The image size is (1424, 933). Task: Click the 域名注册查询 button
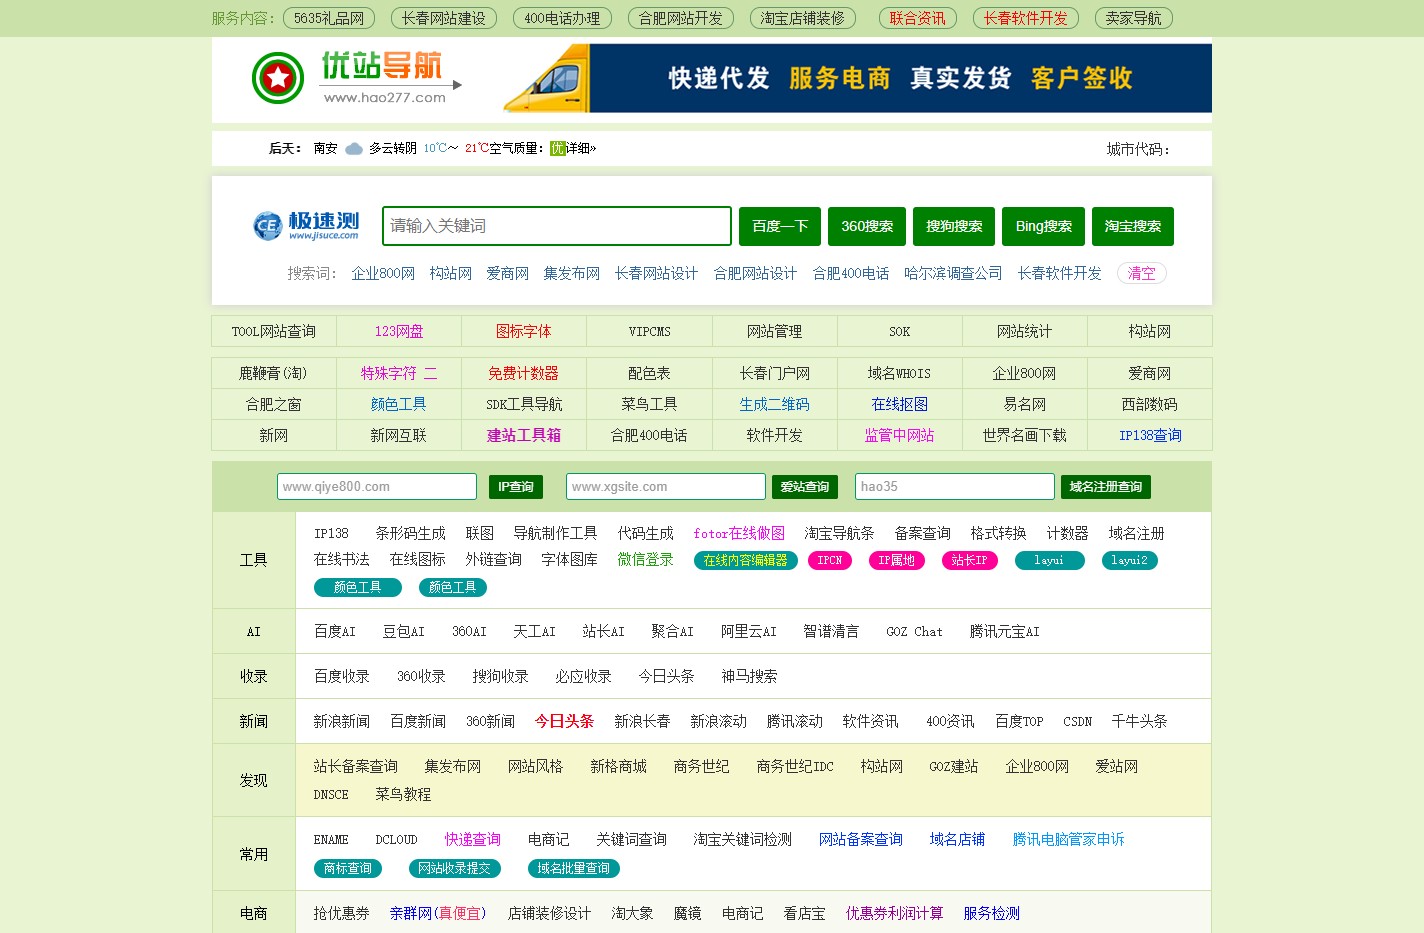tap(1106, 487)
